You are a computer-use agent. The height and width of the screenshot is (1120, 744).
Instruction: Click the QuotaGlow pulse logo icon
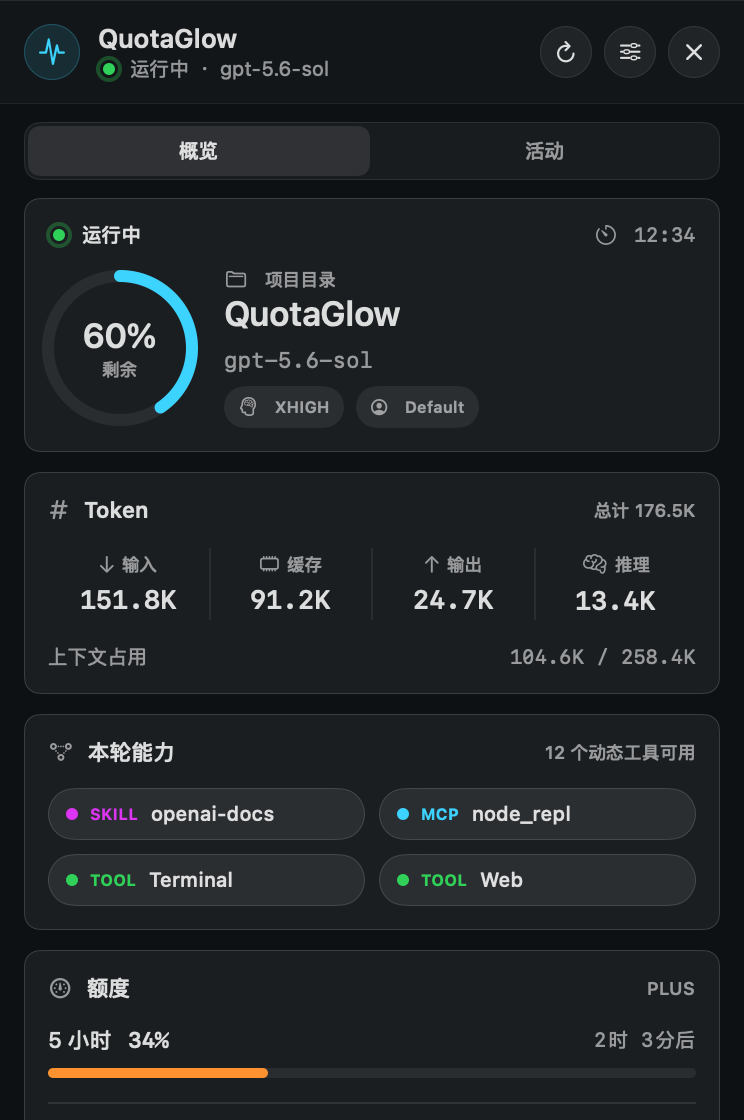coord(52,52)
